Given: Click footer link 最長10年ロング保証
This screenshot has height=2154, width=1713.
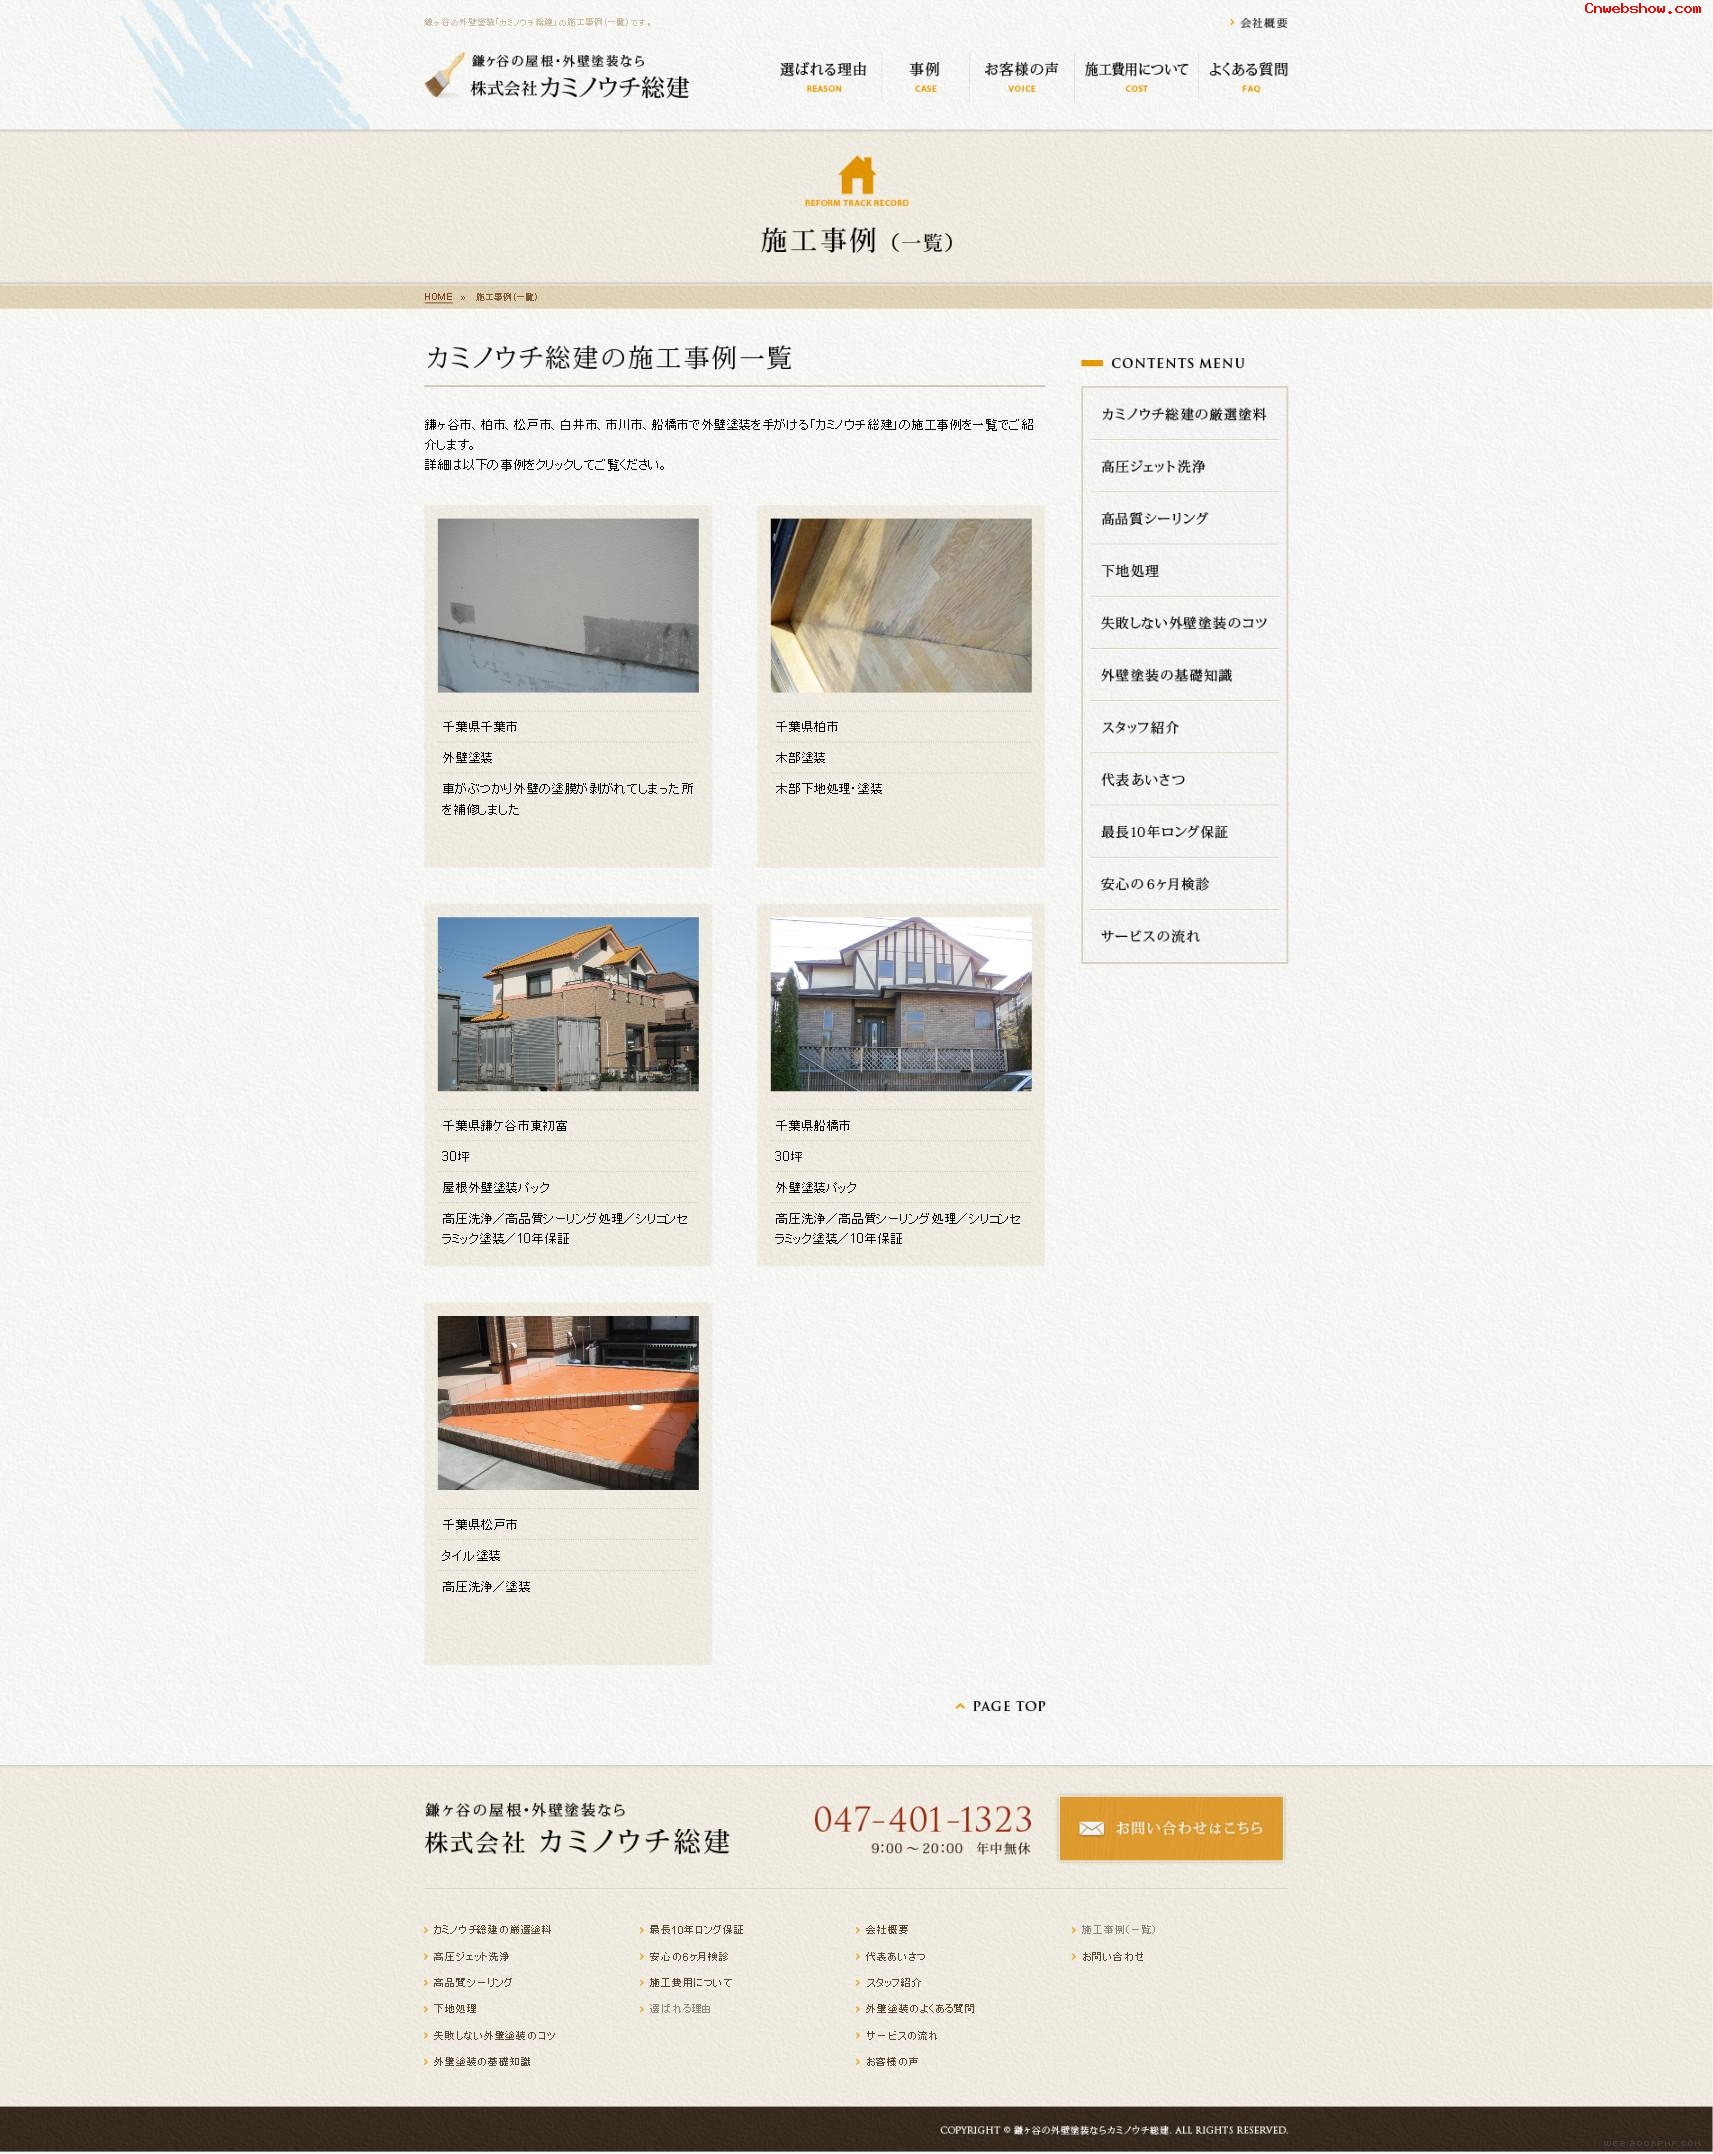Looking at the screenshot, I should pos(696,1930).
